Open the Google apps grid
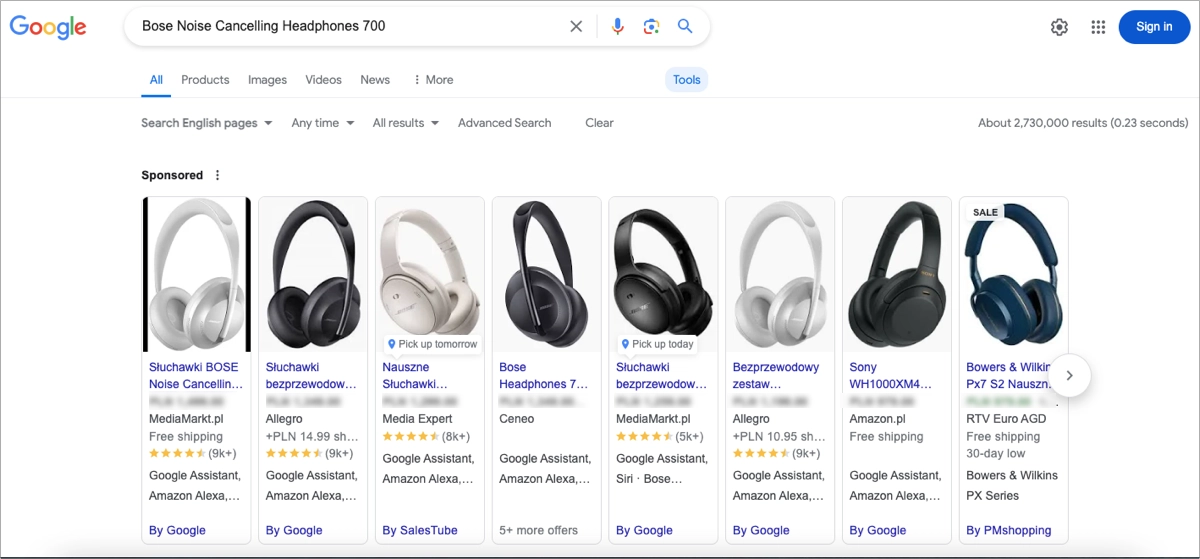1200x559 pixels. tap(1098, 27)
